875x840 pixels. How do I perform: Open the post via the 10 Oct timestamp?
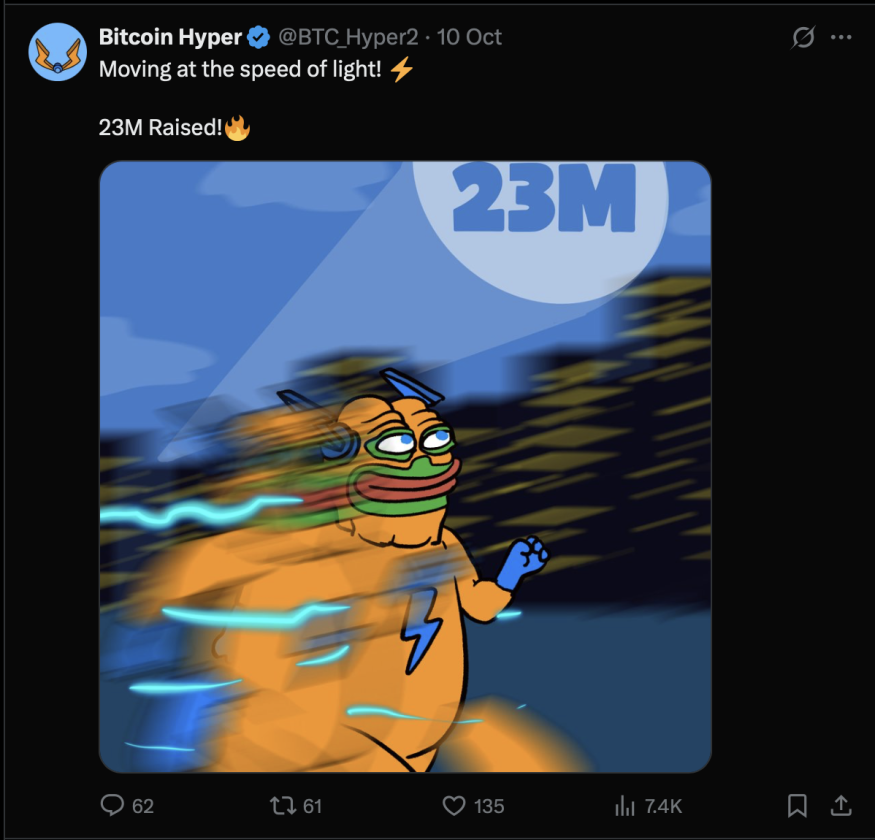(x=470, y=37)
